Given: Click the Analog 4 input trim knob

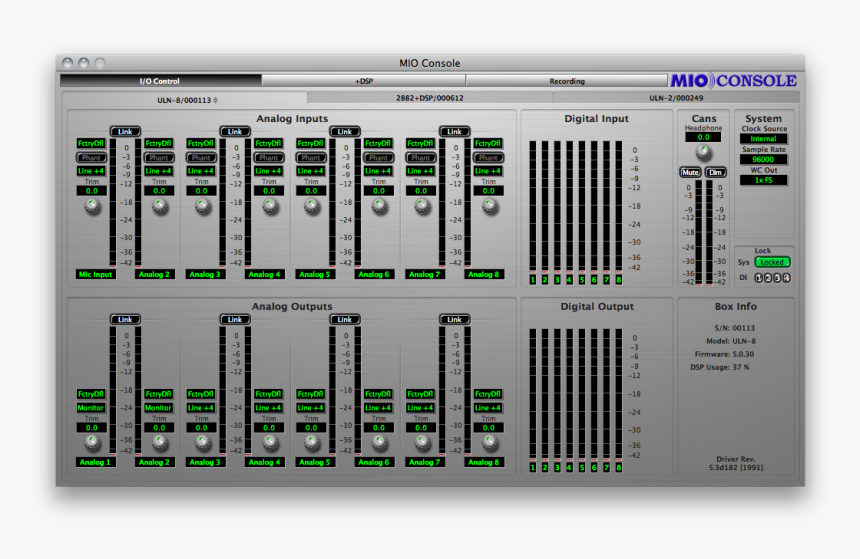Looking at the screenshot, I should 270,207.
